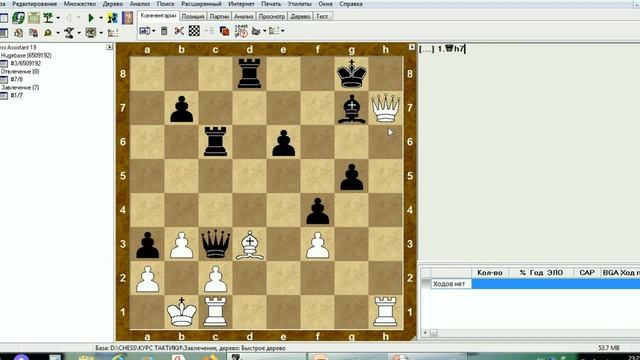Click the copy-database icon second in the bottom toolbar row
Screen dimensions: 640x360
(x=18, y=33)
